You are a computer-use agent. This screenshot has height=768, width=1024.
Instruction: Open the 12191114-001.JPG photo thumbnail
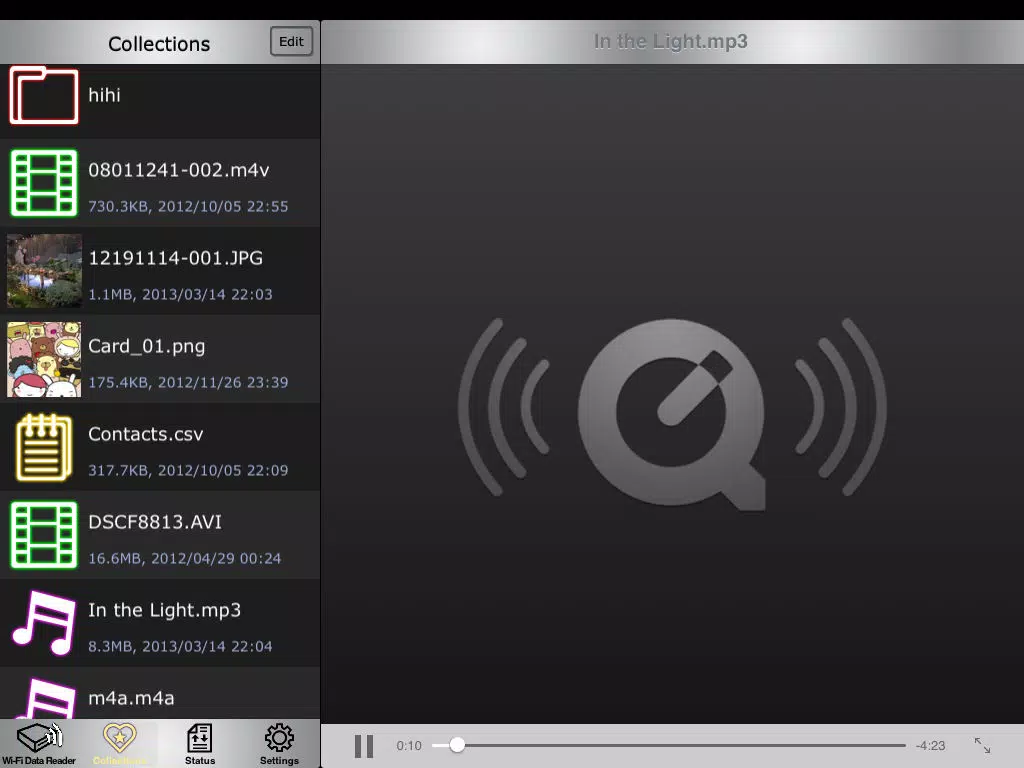pyautogui.click(x=44, y=270)
